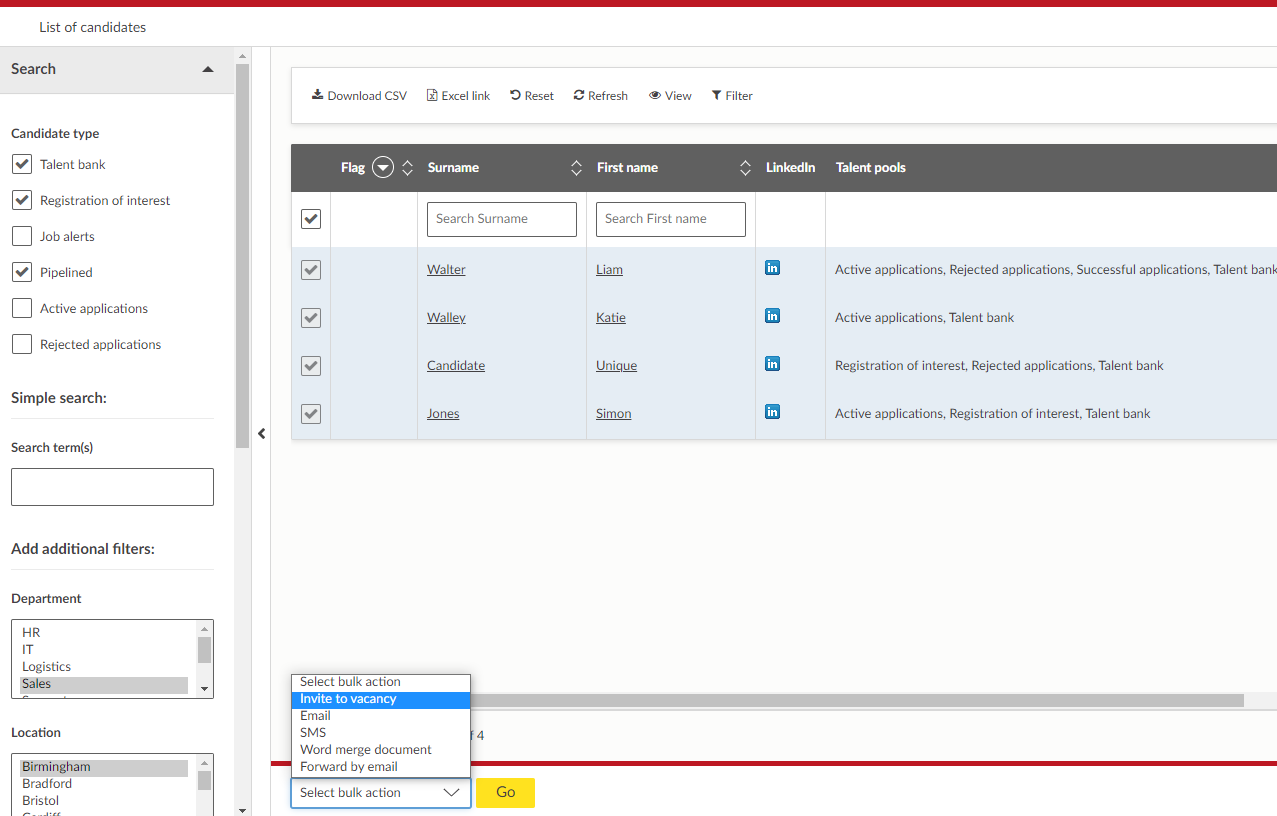Refresh the candidate list
The image size is (1277, 816).
[x=600, y=96]
